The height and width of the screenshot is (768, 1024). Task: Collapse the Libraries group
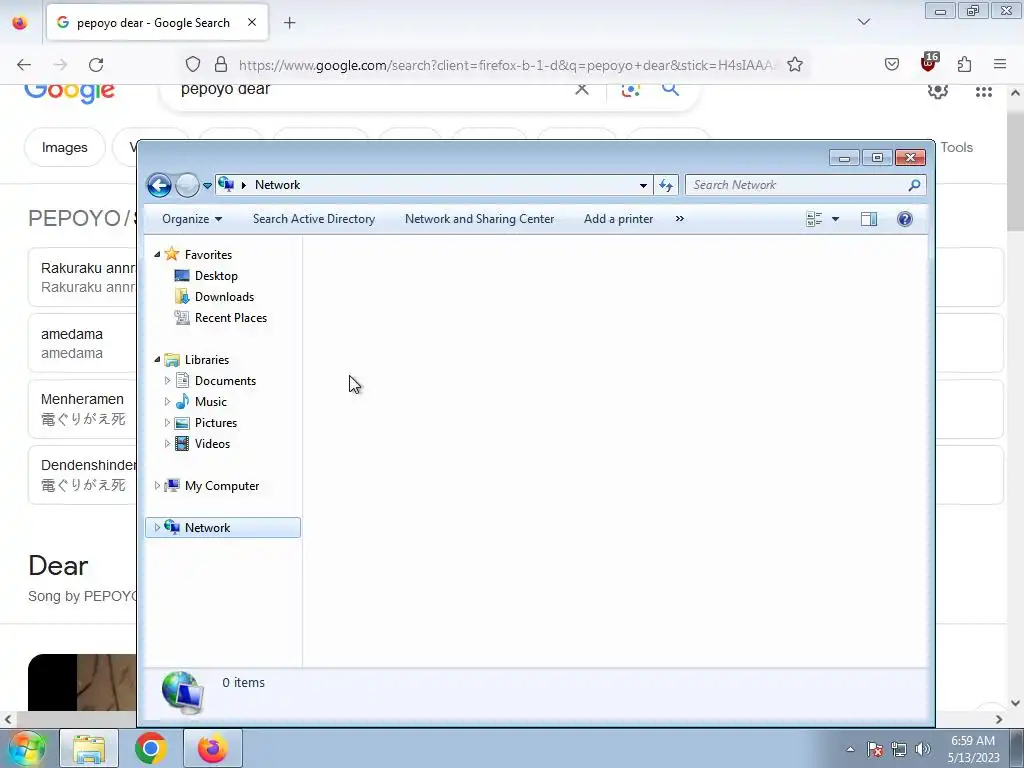(157, 360)
